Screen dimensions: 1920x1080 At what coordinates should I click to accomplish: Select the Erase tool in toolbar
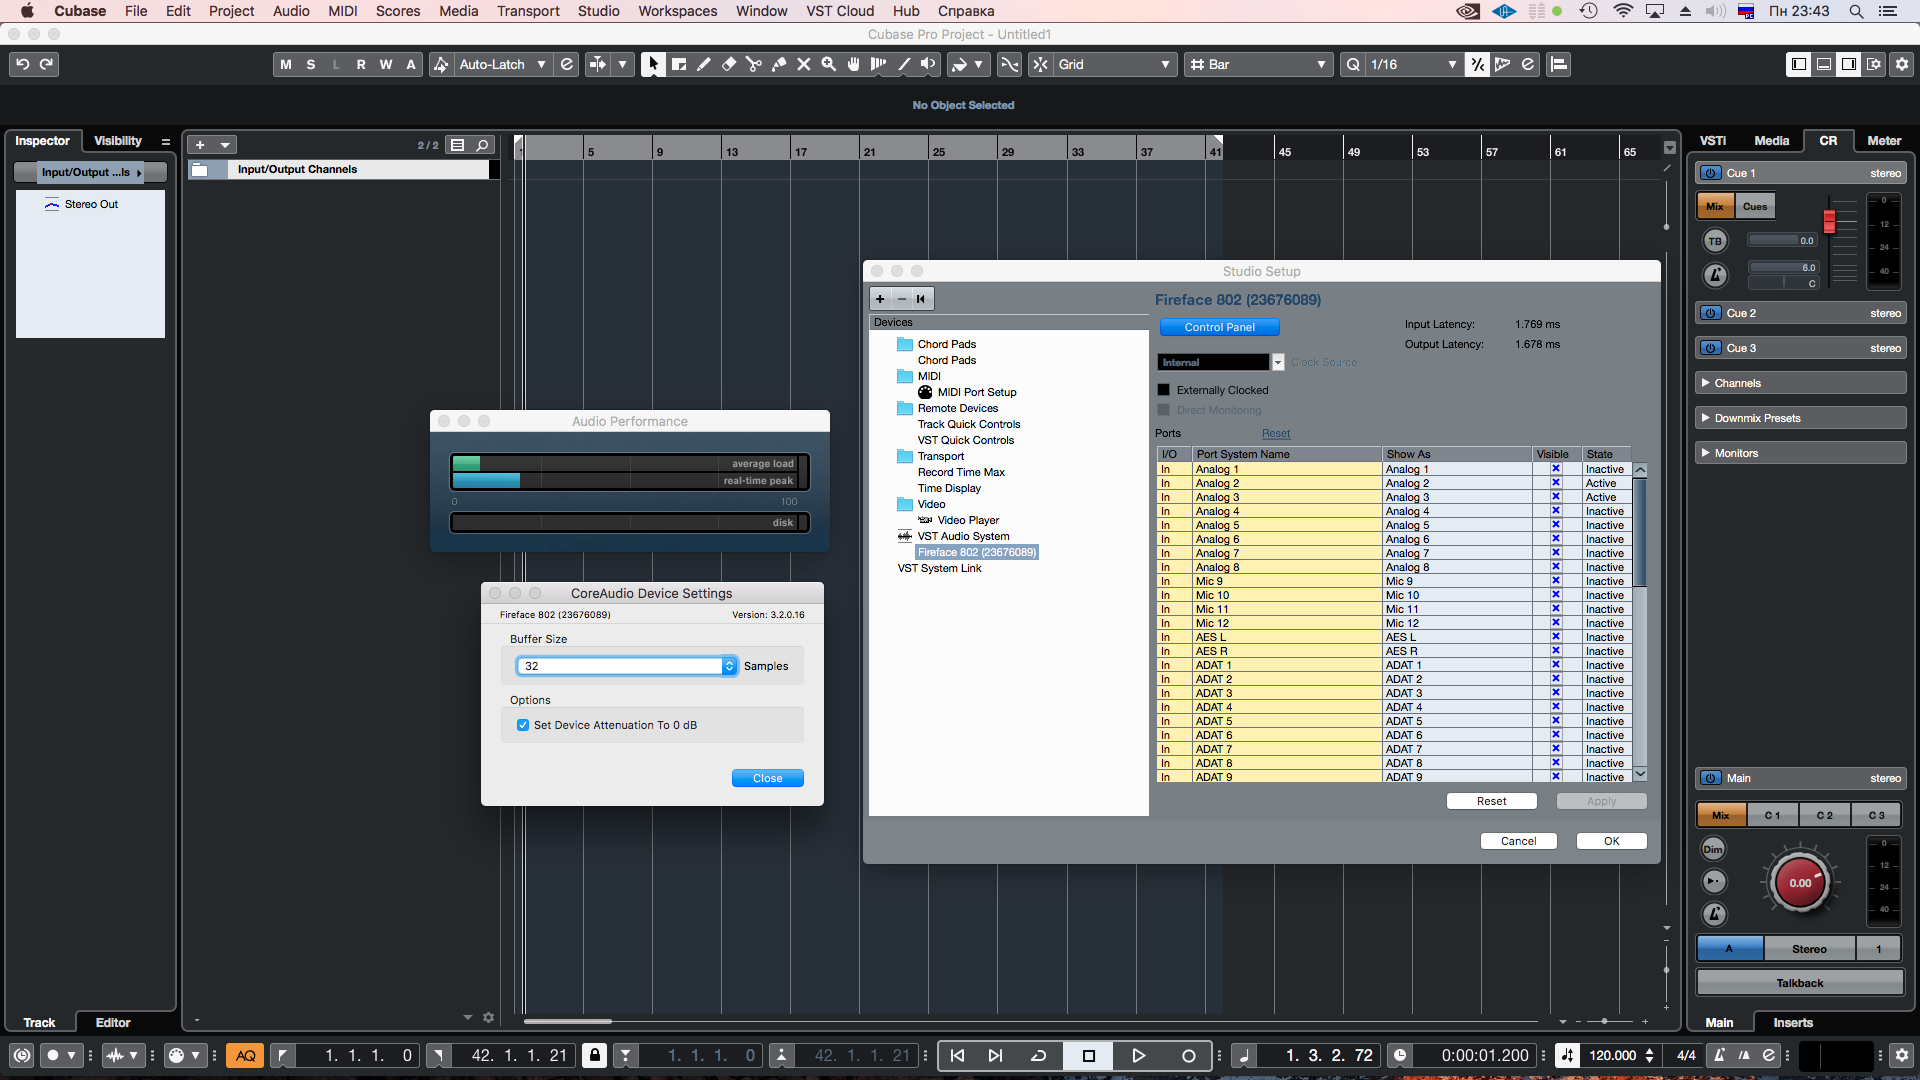point(729,64)
